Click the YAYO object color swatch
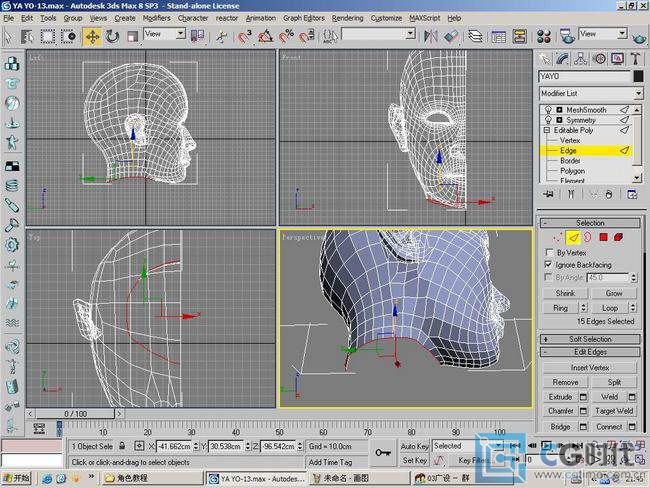 coord(638,76)
